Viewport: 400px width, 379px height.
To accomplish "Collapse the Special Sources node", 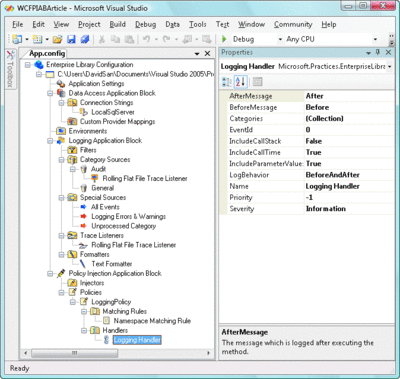I will pos(62,197).
